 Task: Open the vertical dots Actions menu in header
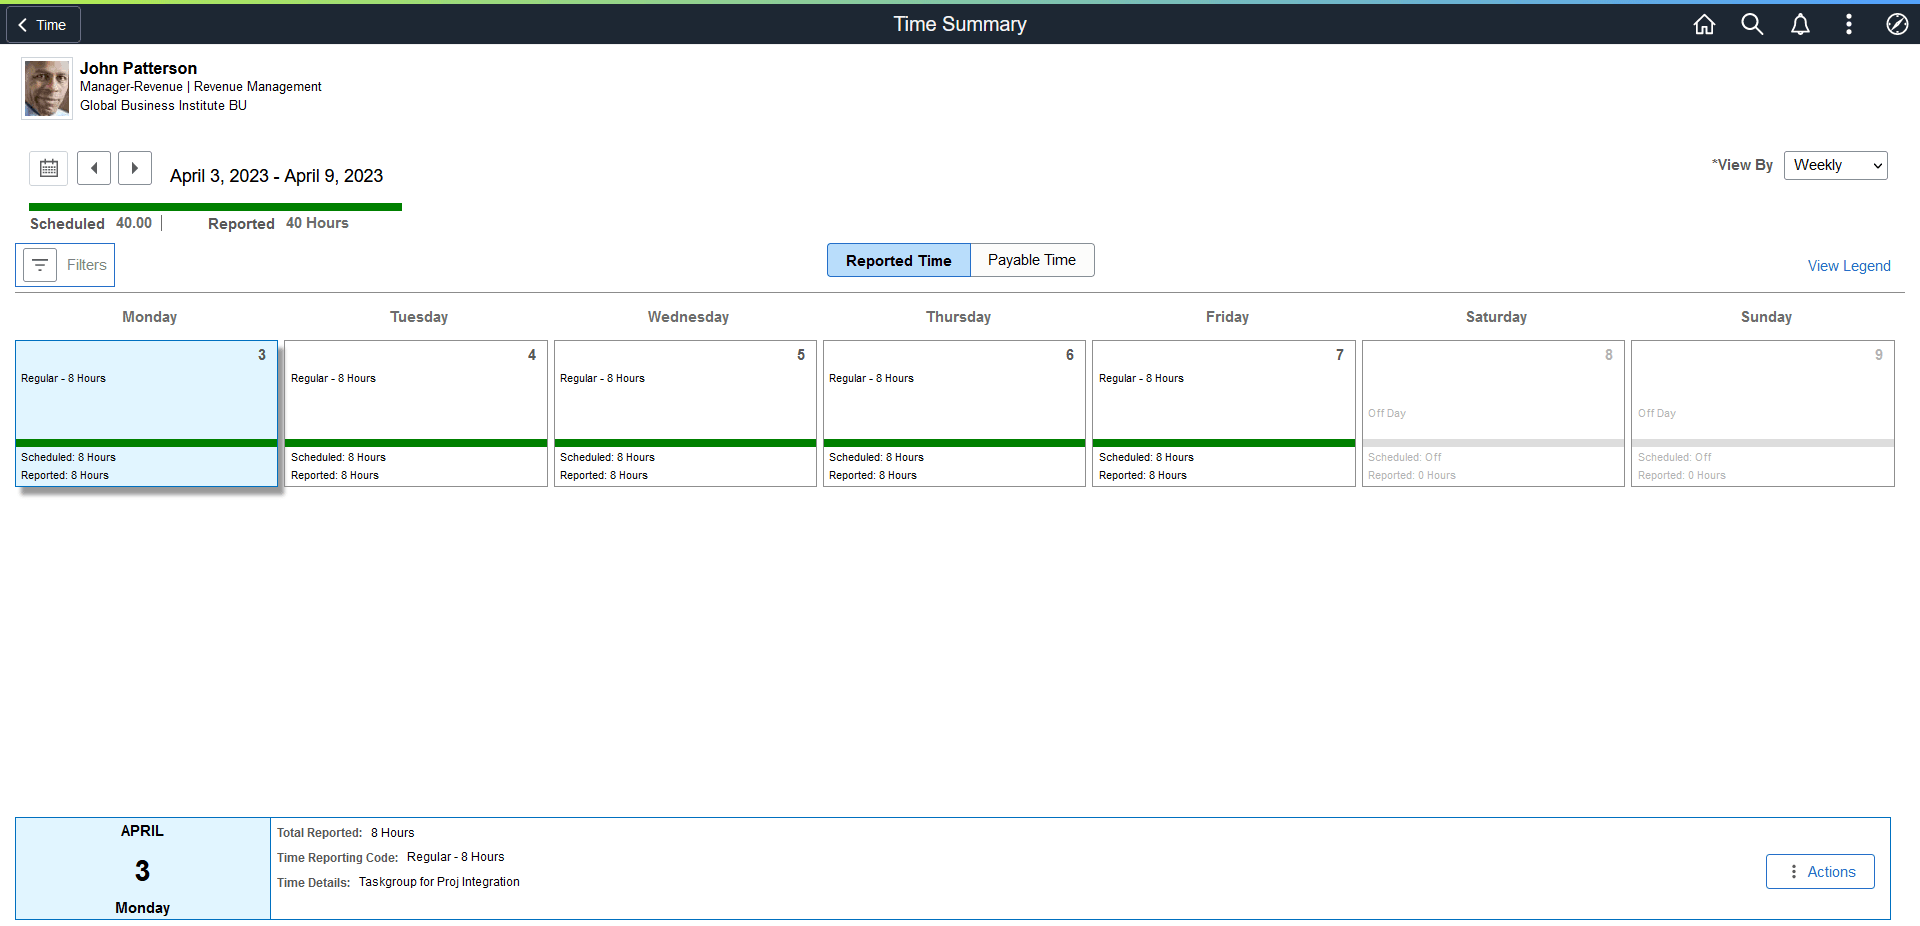[x=1848, y=24]
